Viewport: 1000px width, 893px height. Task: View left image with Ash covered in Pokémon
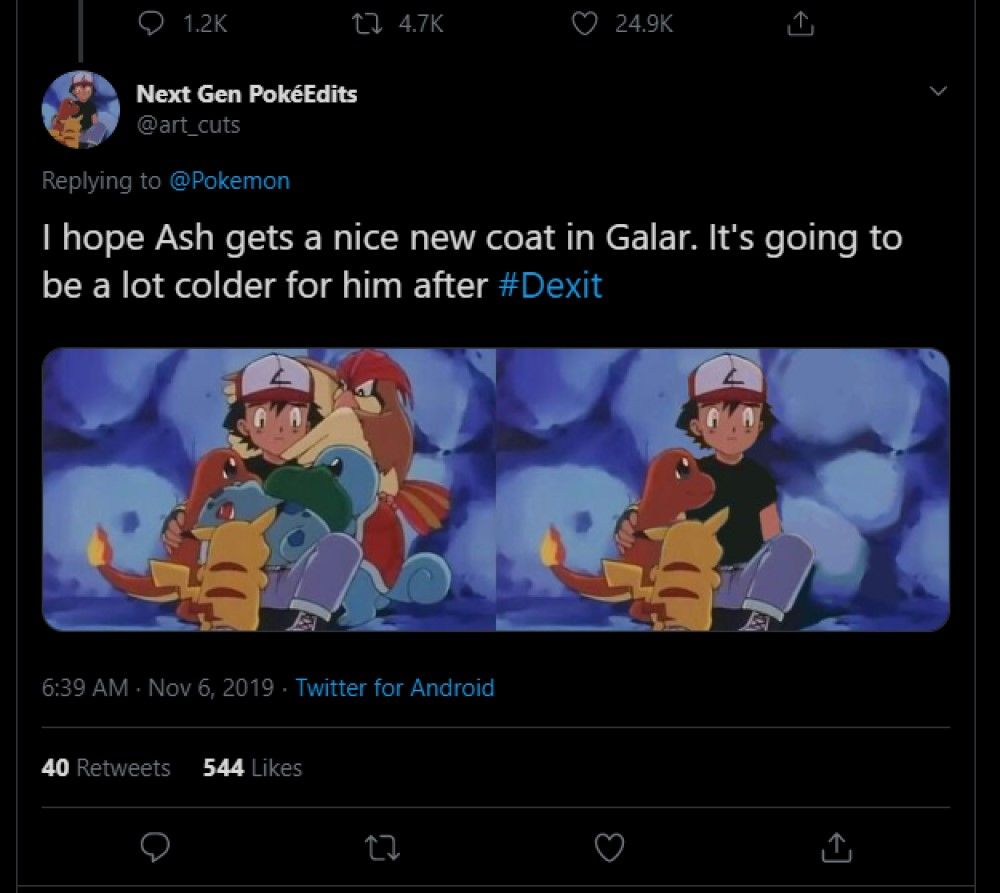[269, 489]
